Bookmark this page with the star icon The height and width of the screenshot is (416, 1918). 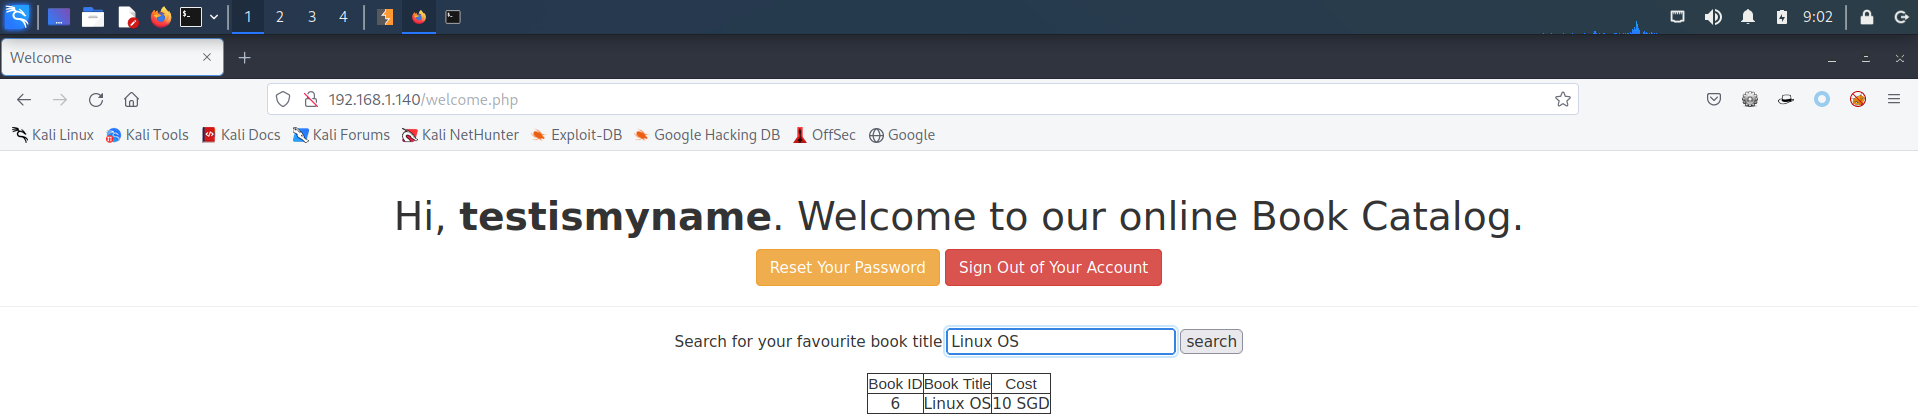pos(1562,100)
